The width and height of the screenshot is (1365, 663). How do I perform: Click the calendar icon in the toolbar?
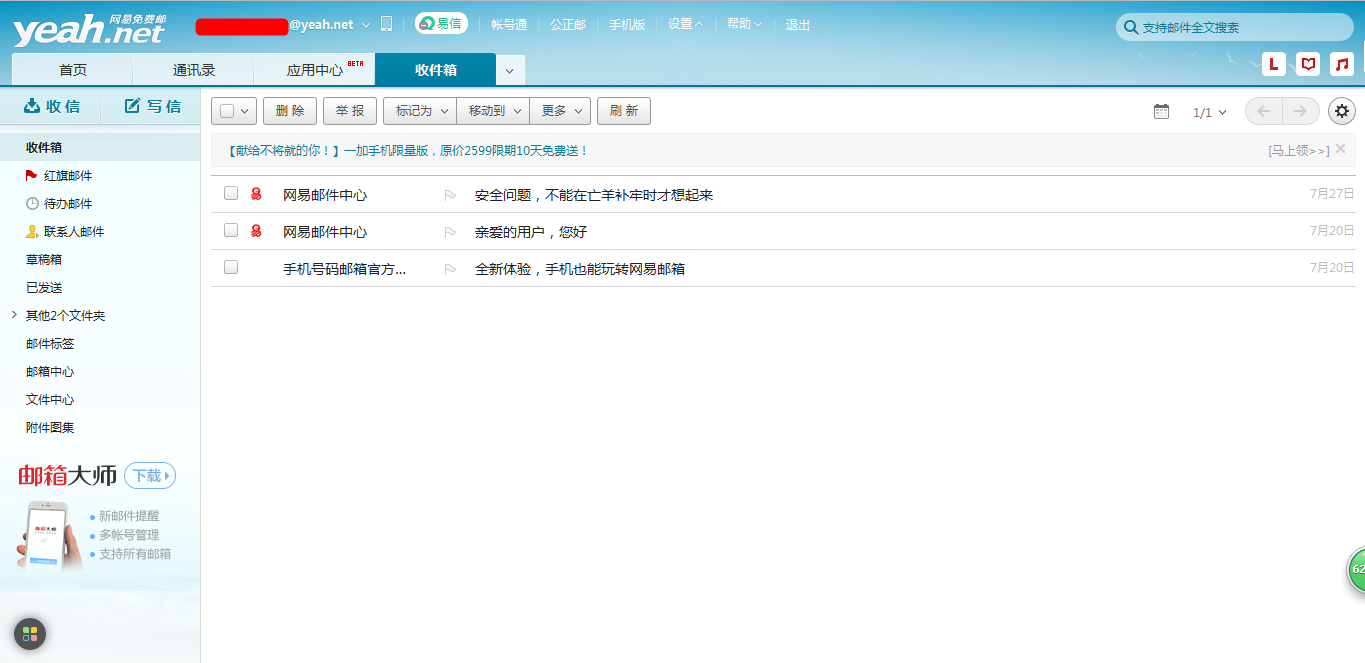[x=1161, y=111]
